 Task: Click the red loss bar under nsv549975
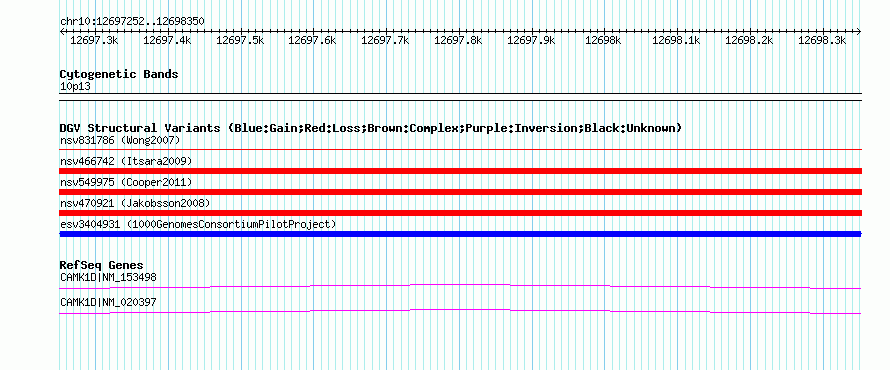click(x=460, y=192)
